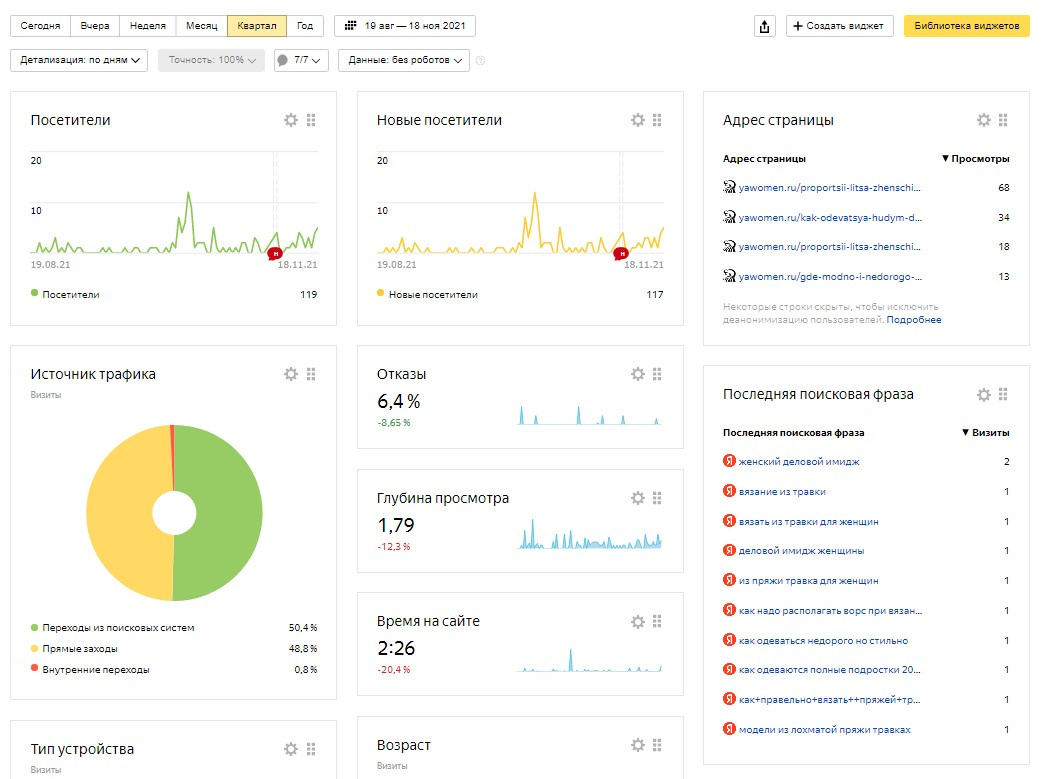Viewport: 1059px width, 779px height.
Task: Open Данные: без роботов dropdown
Action: [403, 60]
